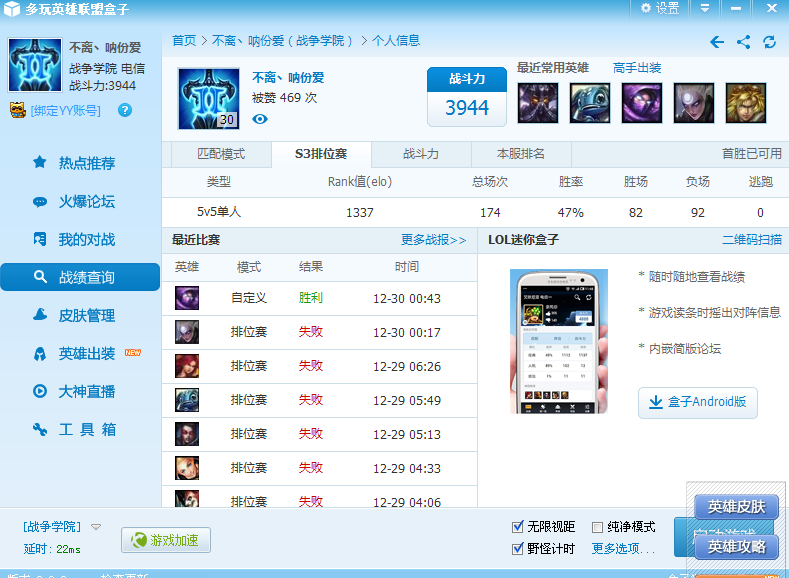Click 个人信息 breadcrumb text
The image size is (789, 578).
(x=396, y=41)
